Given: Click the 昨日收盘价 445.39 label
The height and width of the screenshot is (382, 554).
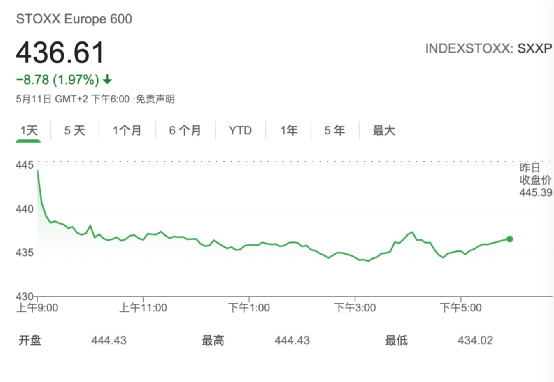Looking at the screenshot, I should (x=536, y=180).
